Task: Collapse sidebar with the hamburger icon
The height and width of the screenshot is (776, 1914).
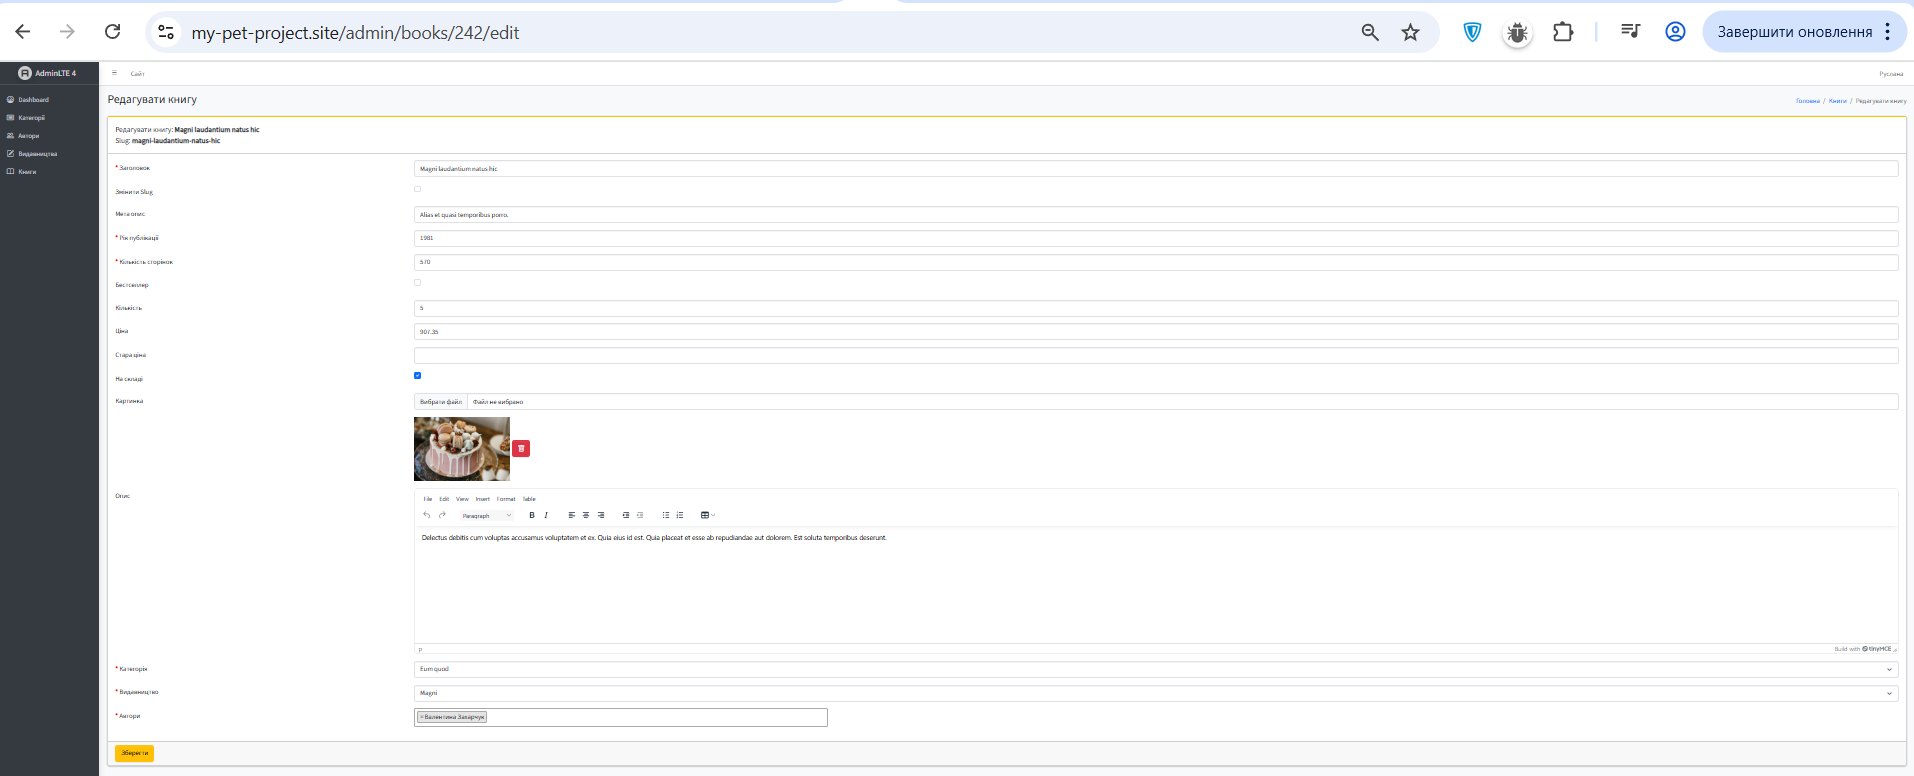Action: 114,73
